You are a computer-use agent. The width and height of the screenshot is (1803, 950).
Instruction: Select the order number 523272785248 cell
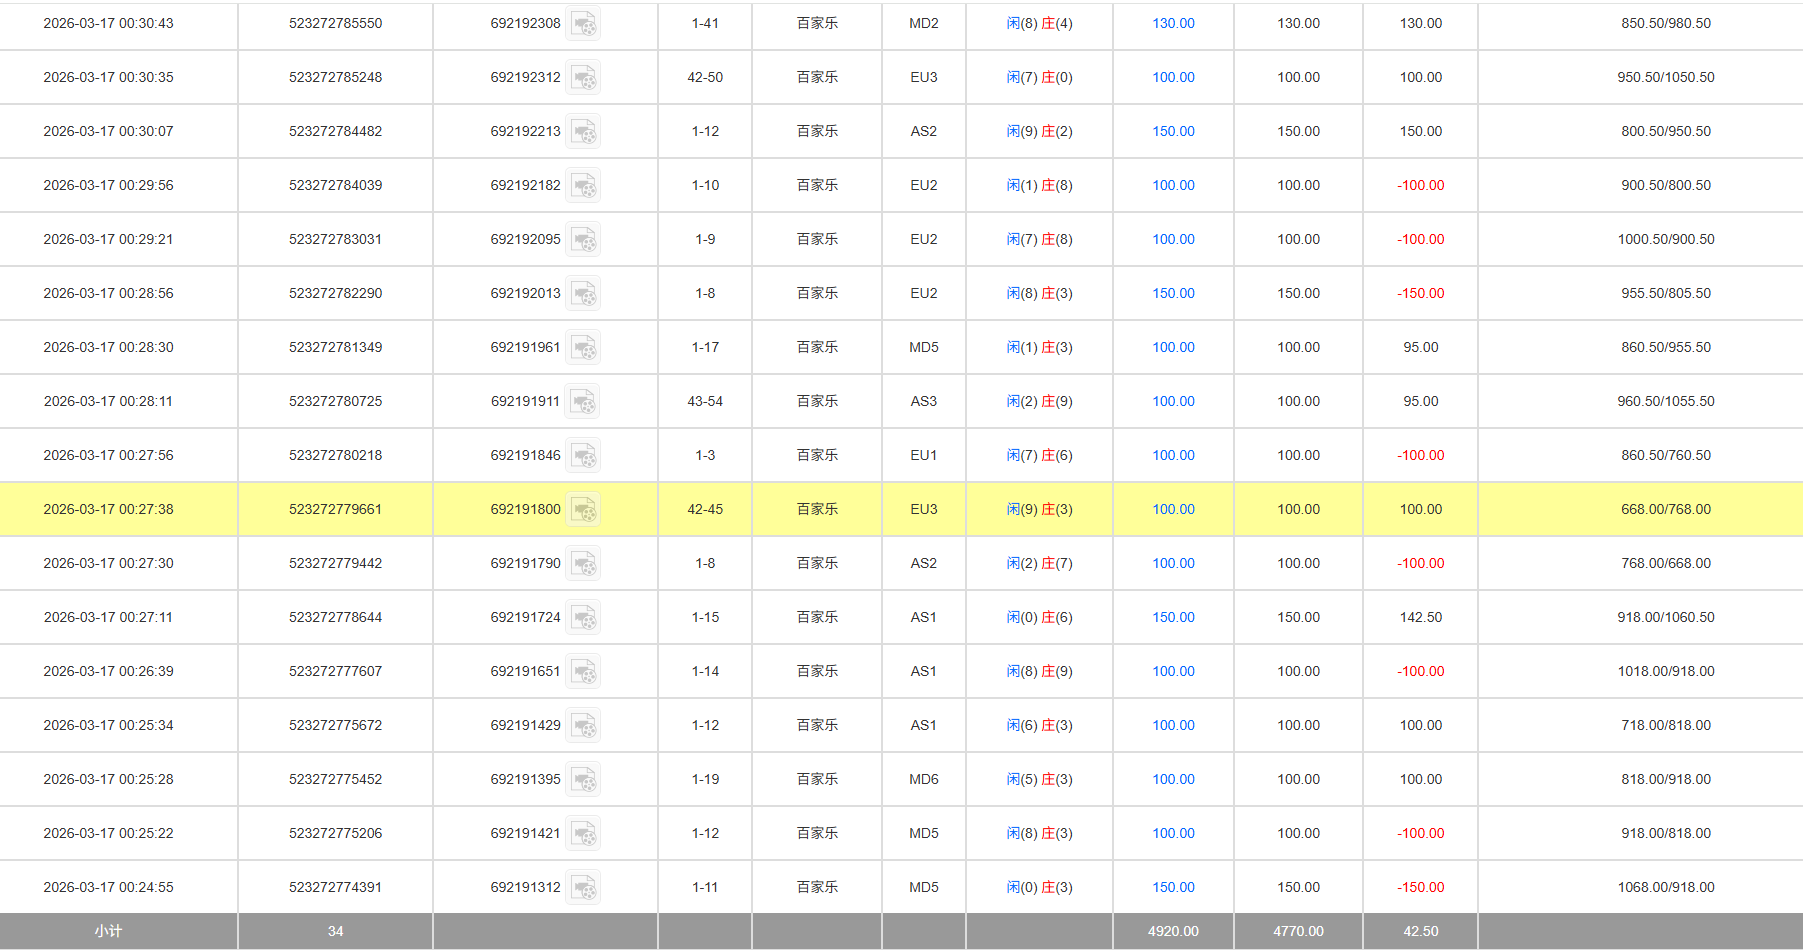point(335,77)
